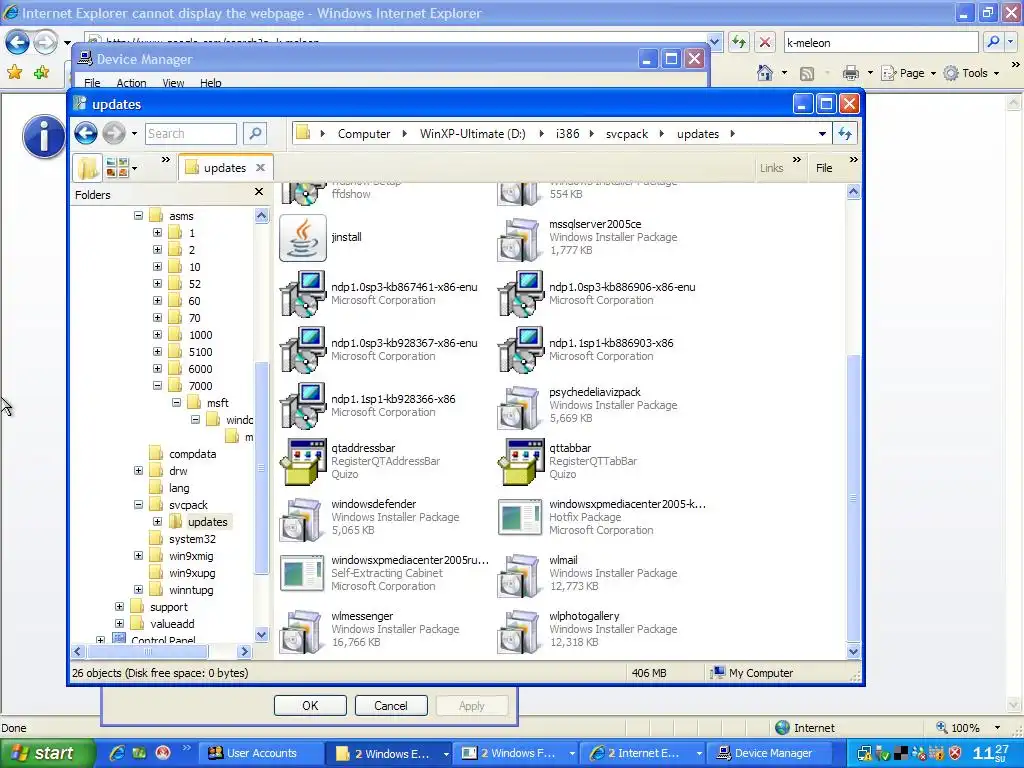This screenshot has width=1024, height=768.
Task: Select the psychedeliavizpack installer icon
Action: 520,406
